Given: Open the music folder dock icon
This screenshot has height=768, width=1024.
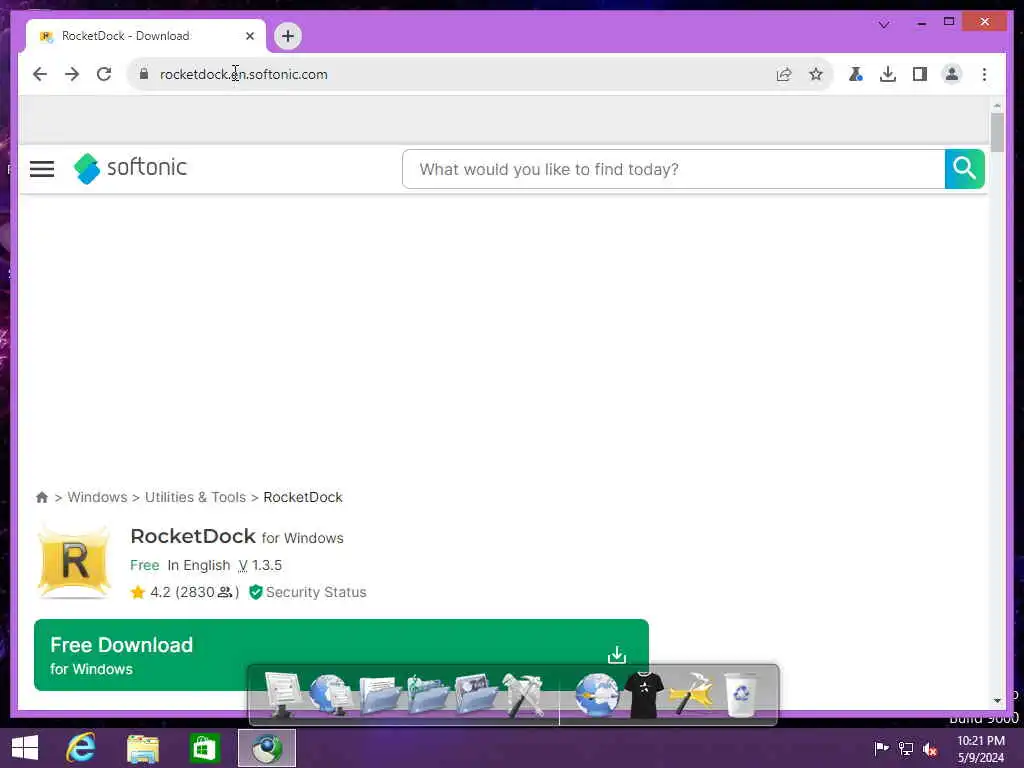Looking at the screenshot, I should tap(428, 696).
